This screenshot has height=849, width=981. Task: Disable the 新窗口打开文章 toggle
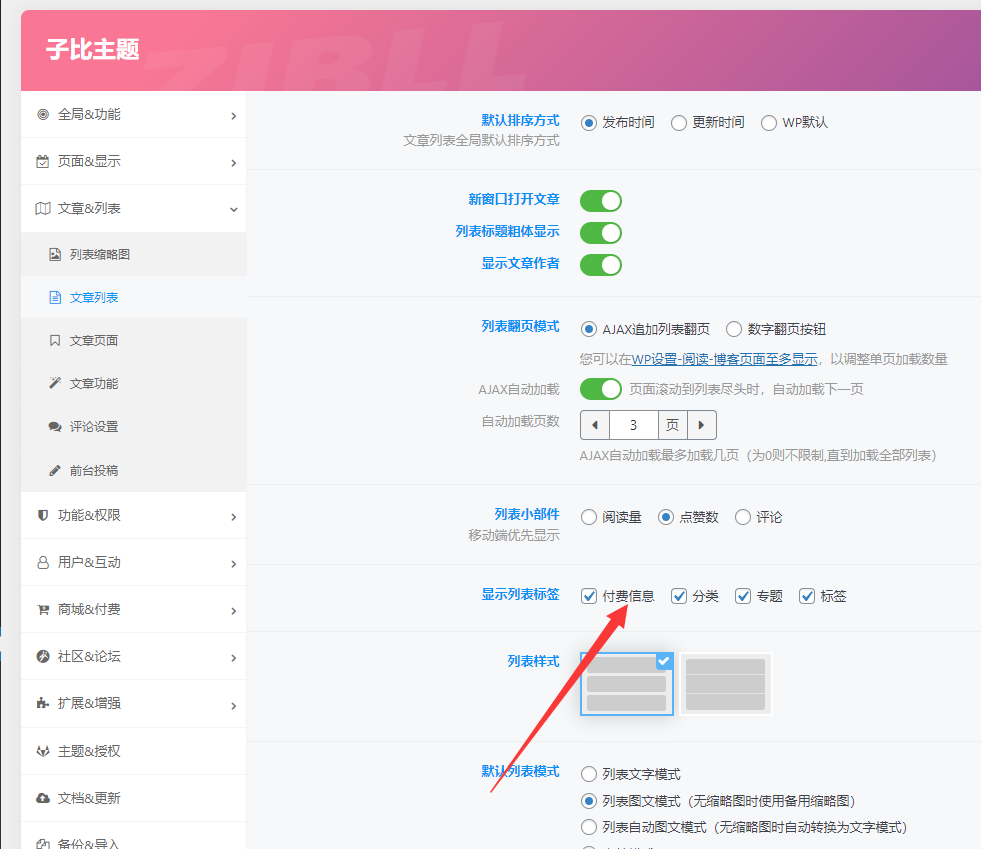[x=600, y=200]
